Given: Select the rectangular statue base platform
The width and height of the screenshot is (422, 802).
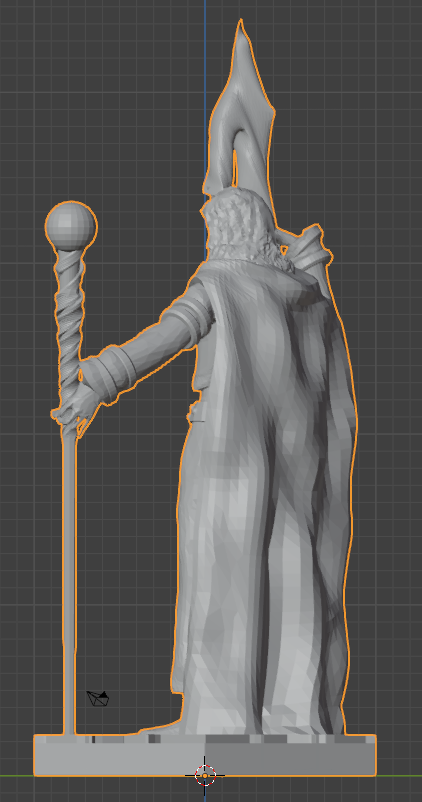Looking at the screenshot, I should coord(205,755).
